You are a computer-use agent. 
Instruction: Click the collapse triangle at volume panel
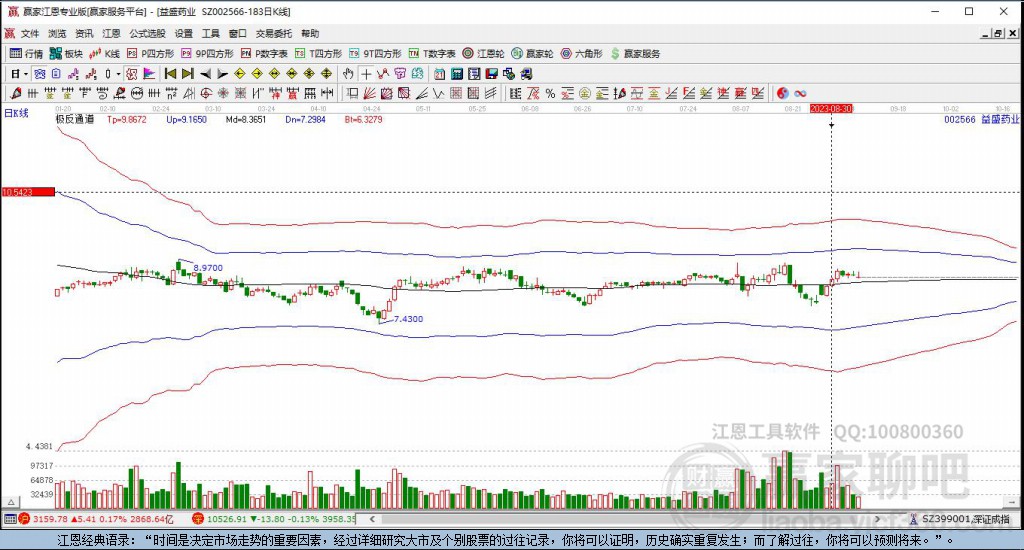click(11, 502)
